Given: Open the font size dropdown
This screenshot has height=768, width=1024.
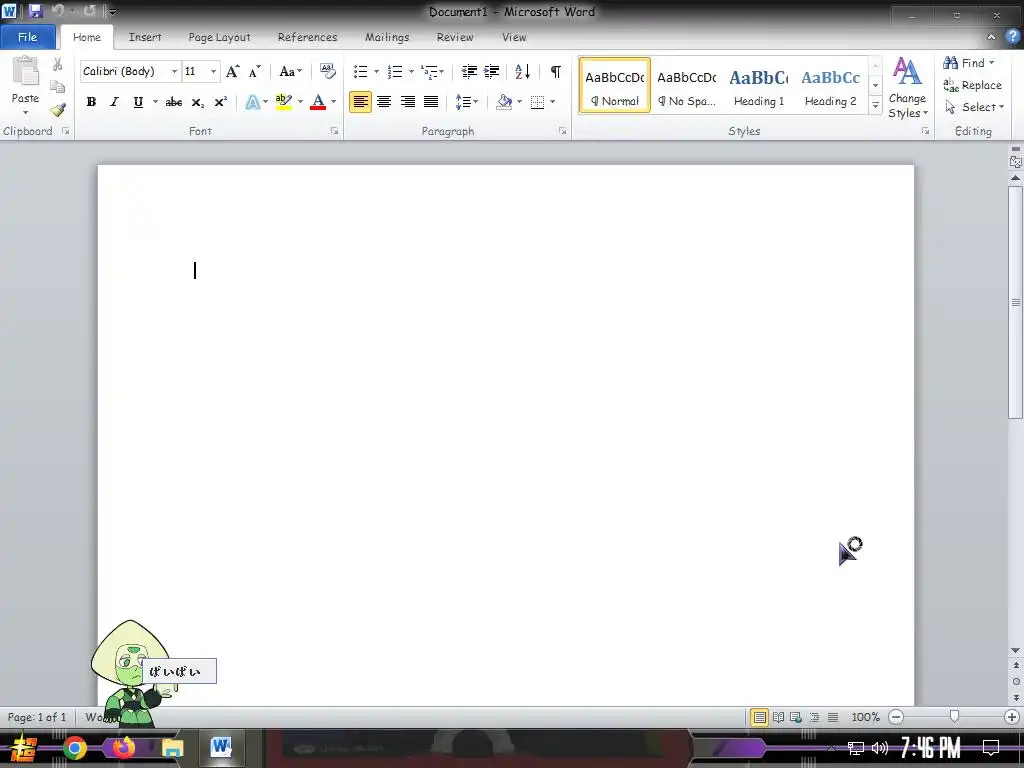Looking at the screenshot, I should point(213,71).
